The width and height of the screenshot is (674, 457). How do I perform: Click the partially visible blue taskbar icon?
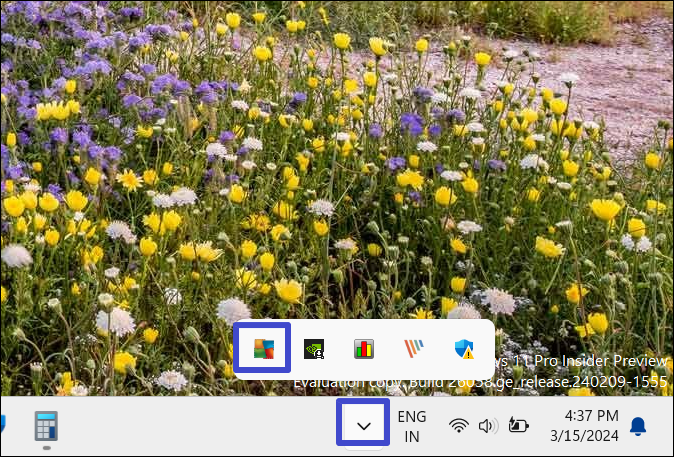click(3, 426)
